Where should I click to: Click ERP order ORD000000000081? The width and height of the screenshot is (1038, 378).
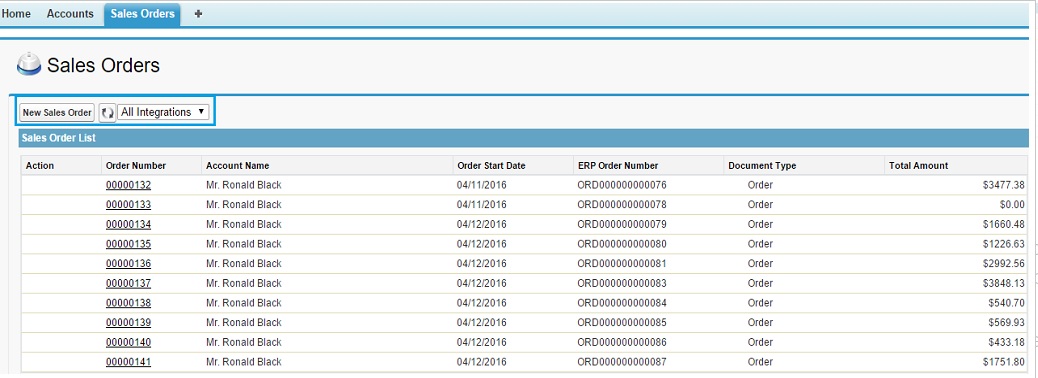pyautogui.click(x=622, y=263)
